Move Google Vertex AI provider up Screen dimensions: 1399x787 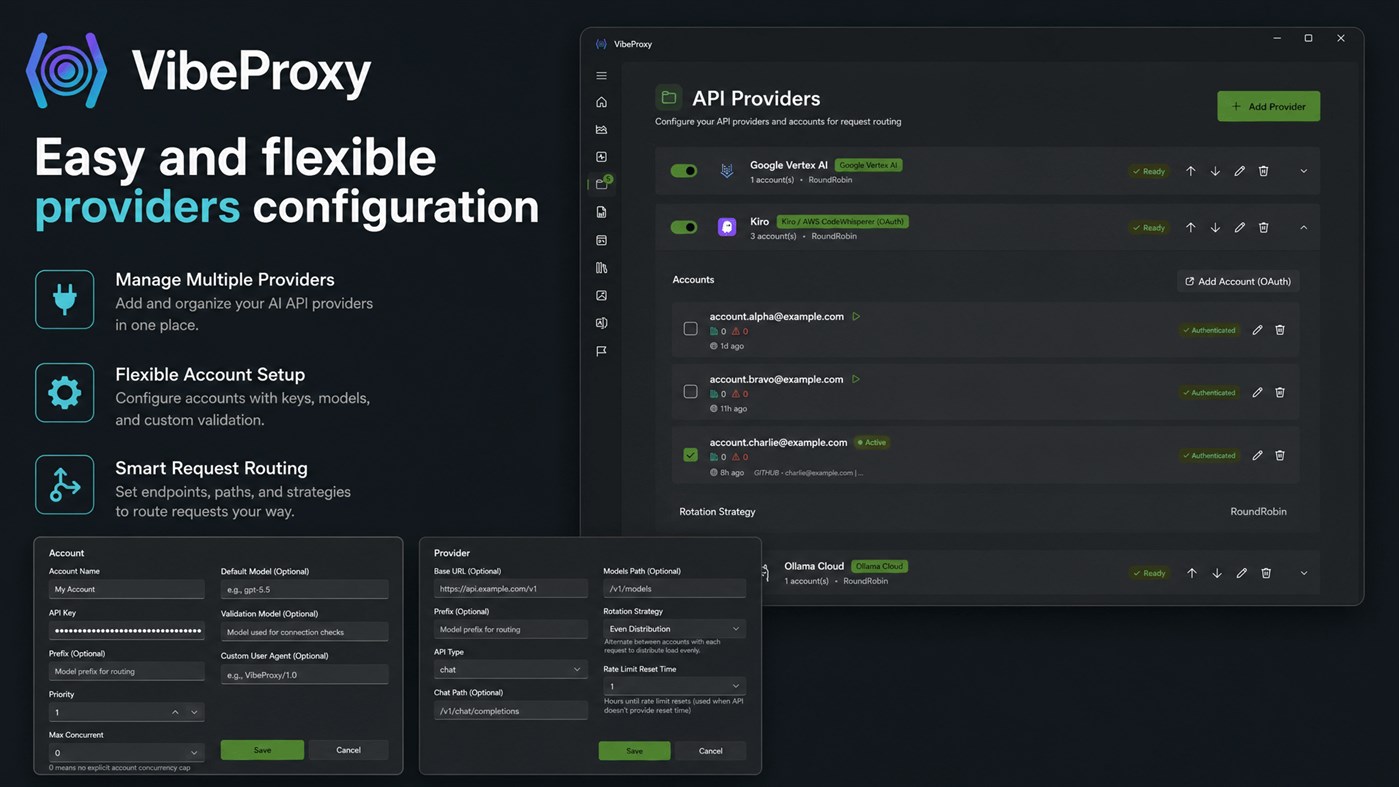[x=1190, y=171]
